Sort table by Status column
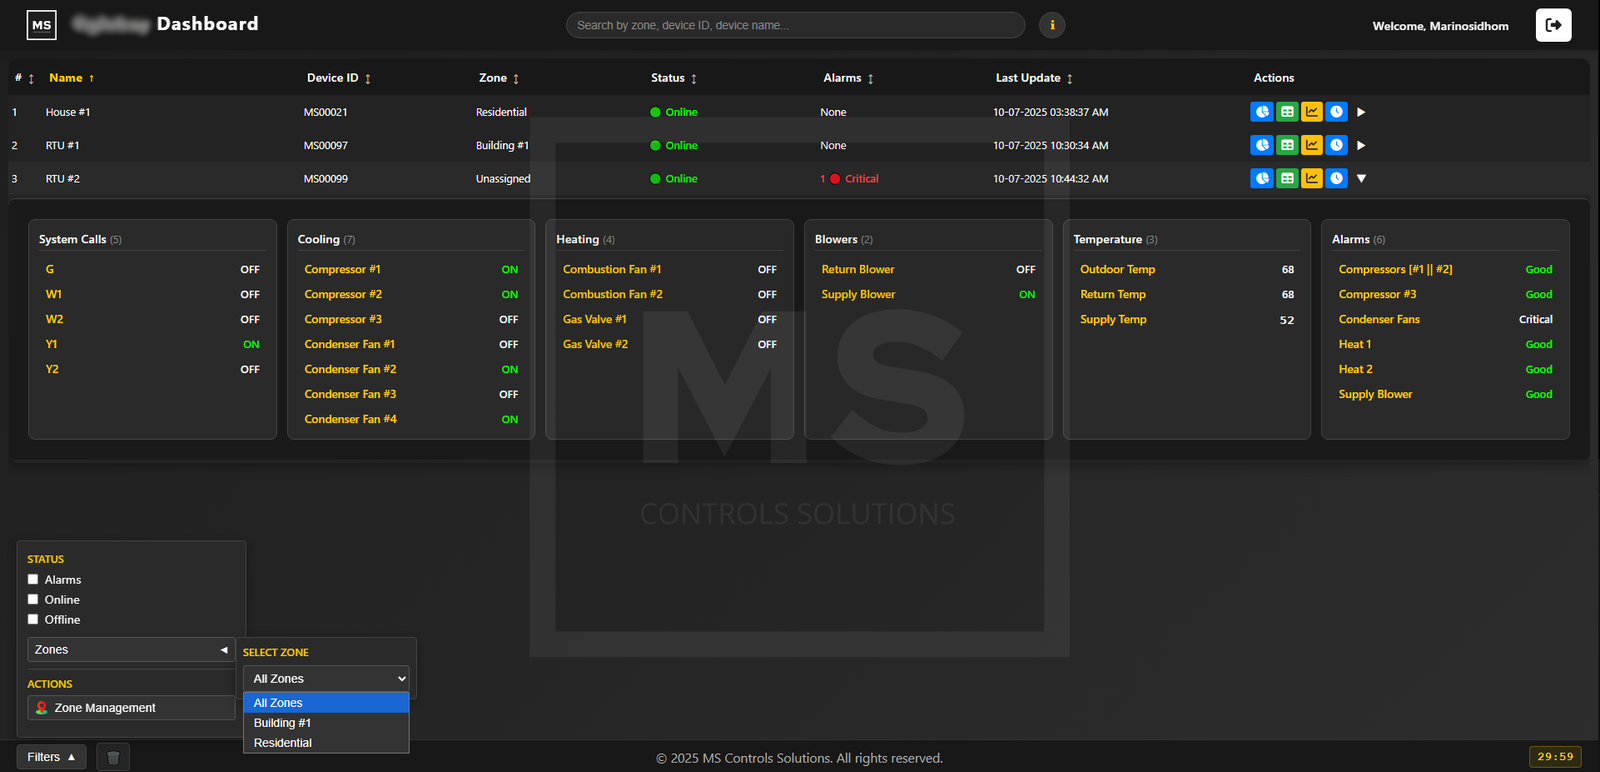Viewport: 1600px width, 772px height. coord(674,78)
